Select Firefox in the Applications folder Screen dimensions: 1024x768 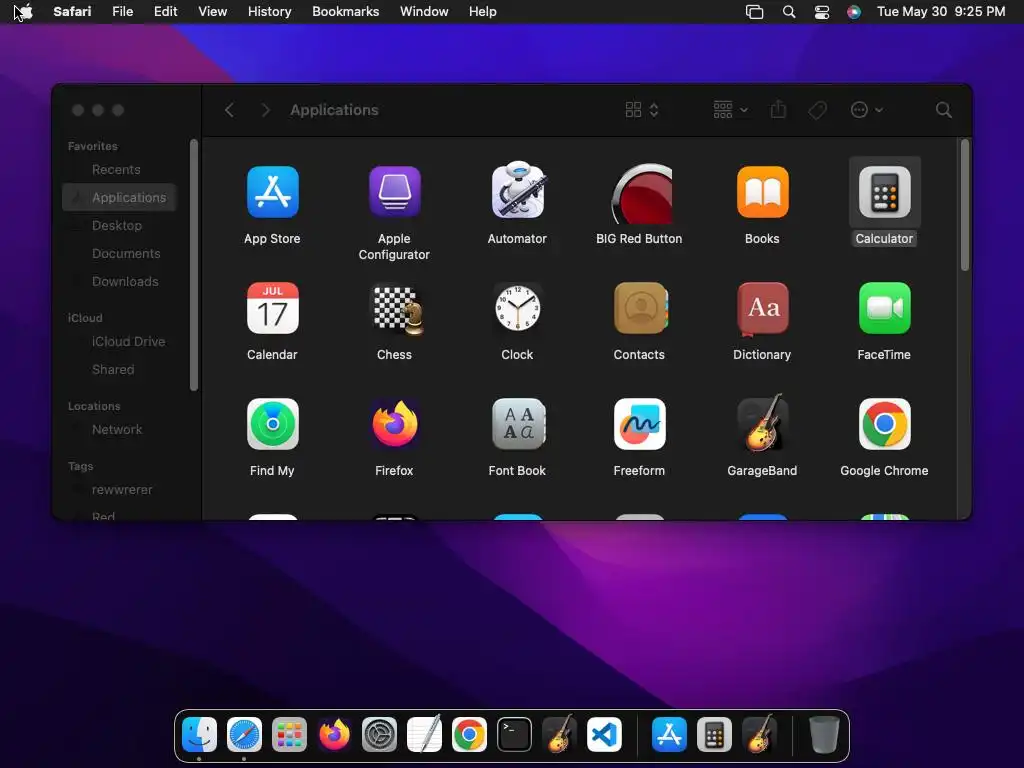(x=394, y=424)
